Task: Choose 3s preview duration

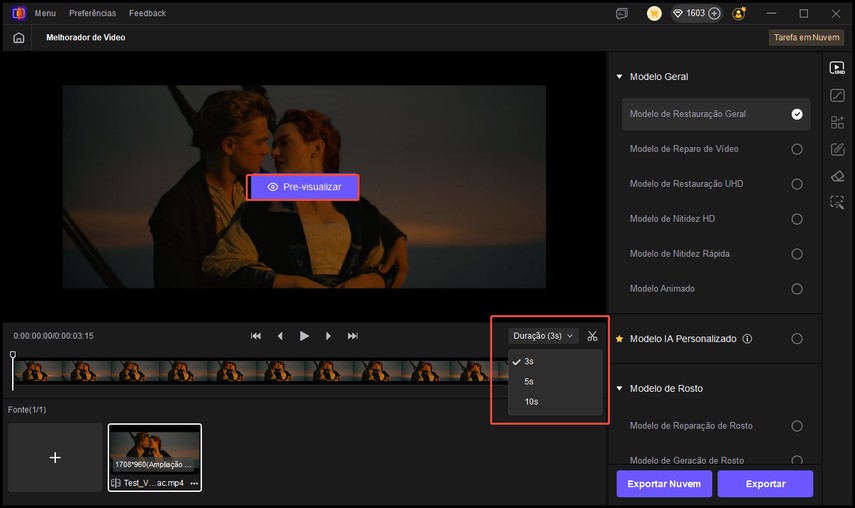Action: [555, 361]
